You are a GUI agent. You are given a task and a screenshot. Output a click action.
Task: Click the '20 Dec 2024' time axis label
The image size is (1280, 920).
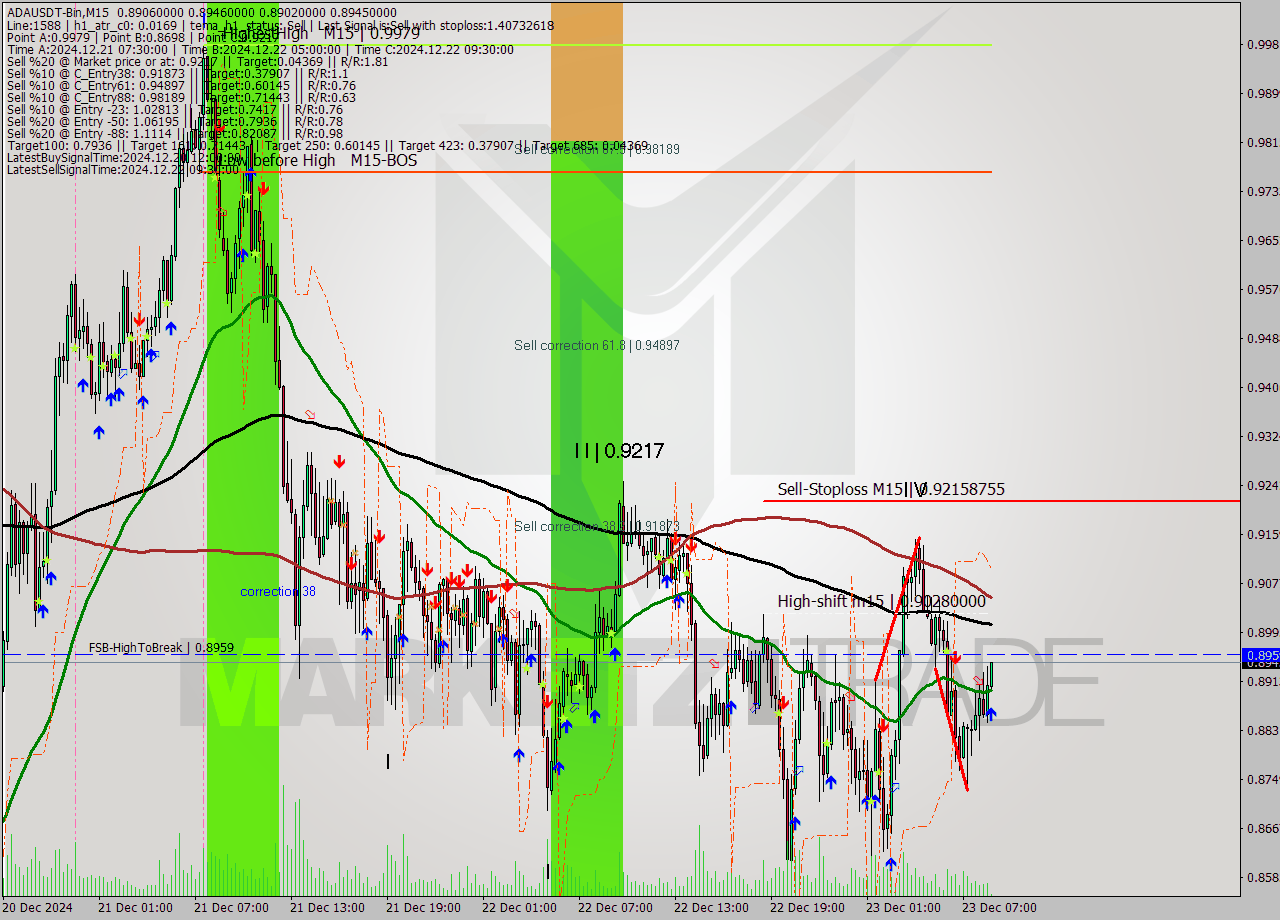pos(38,908)
